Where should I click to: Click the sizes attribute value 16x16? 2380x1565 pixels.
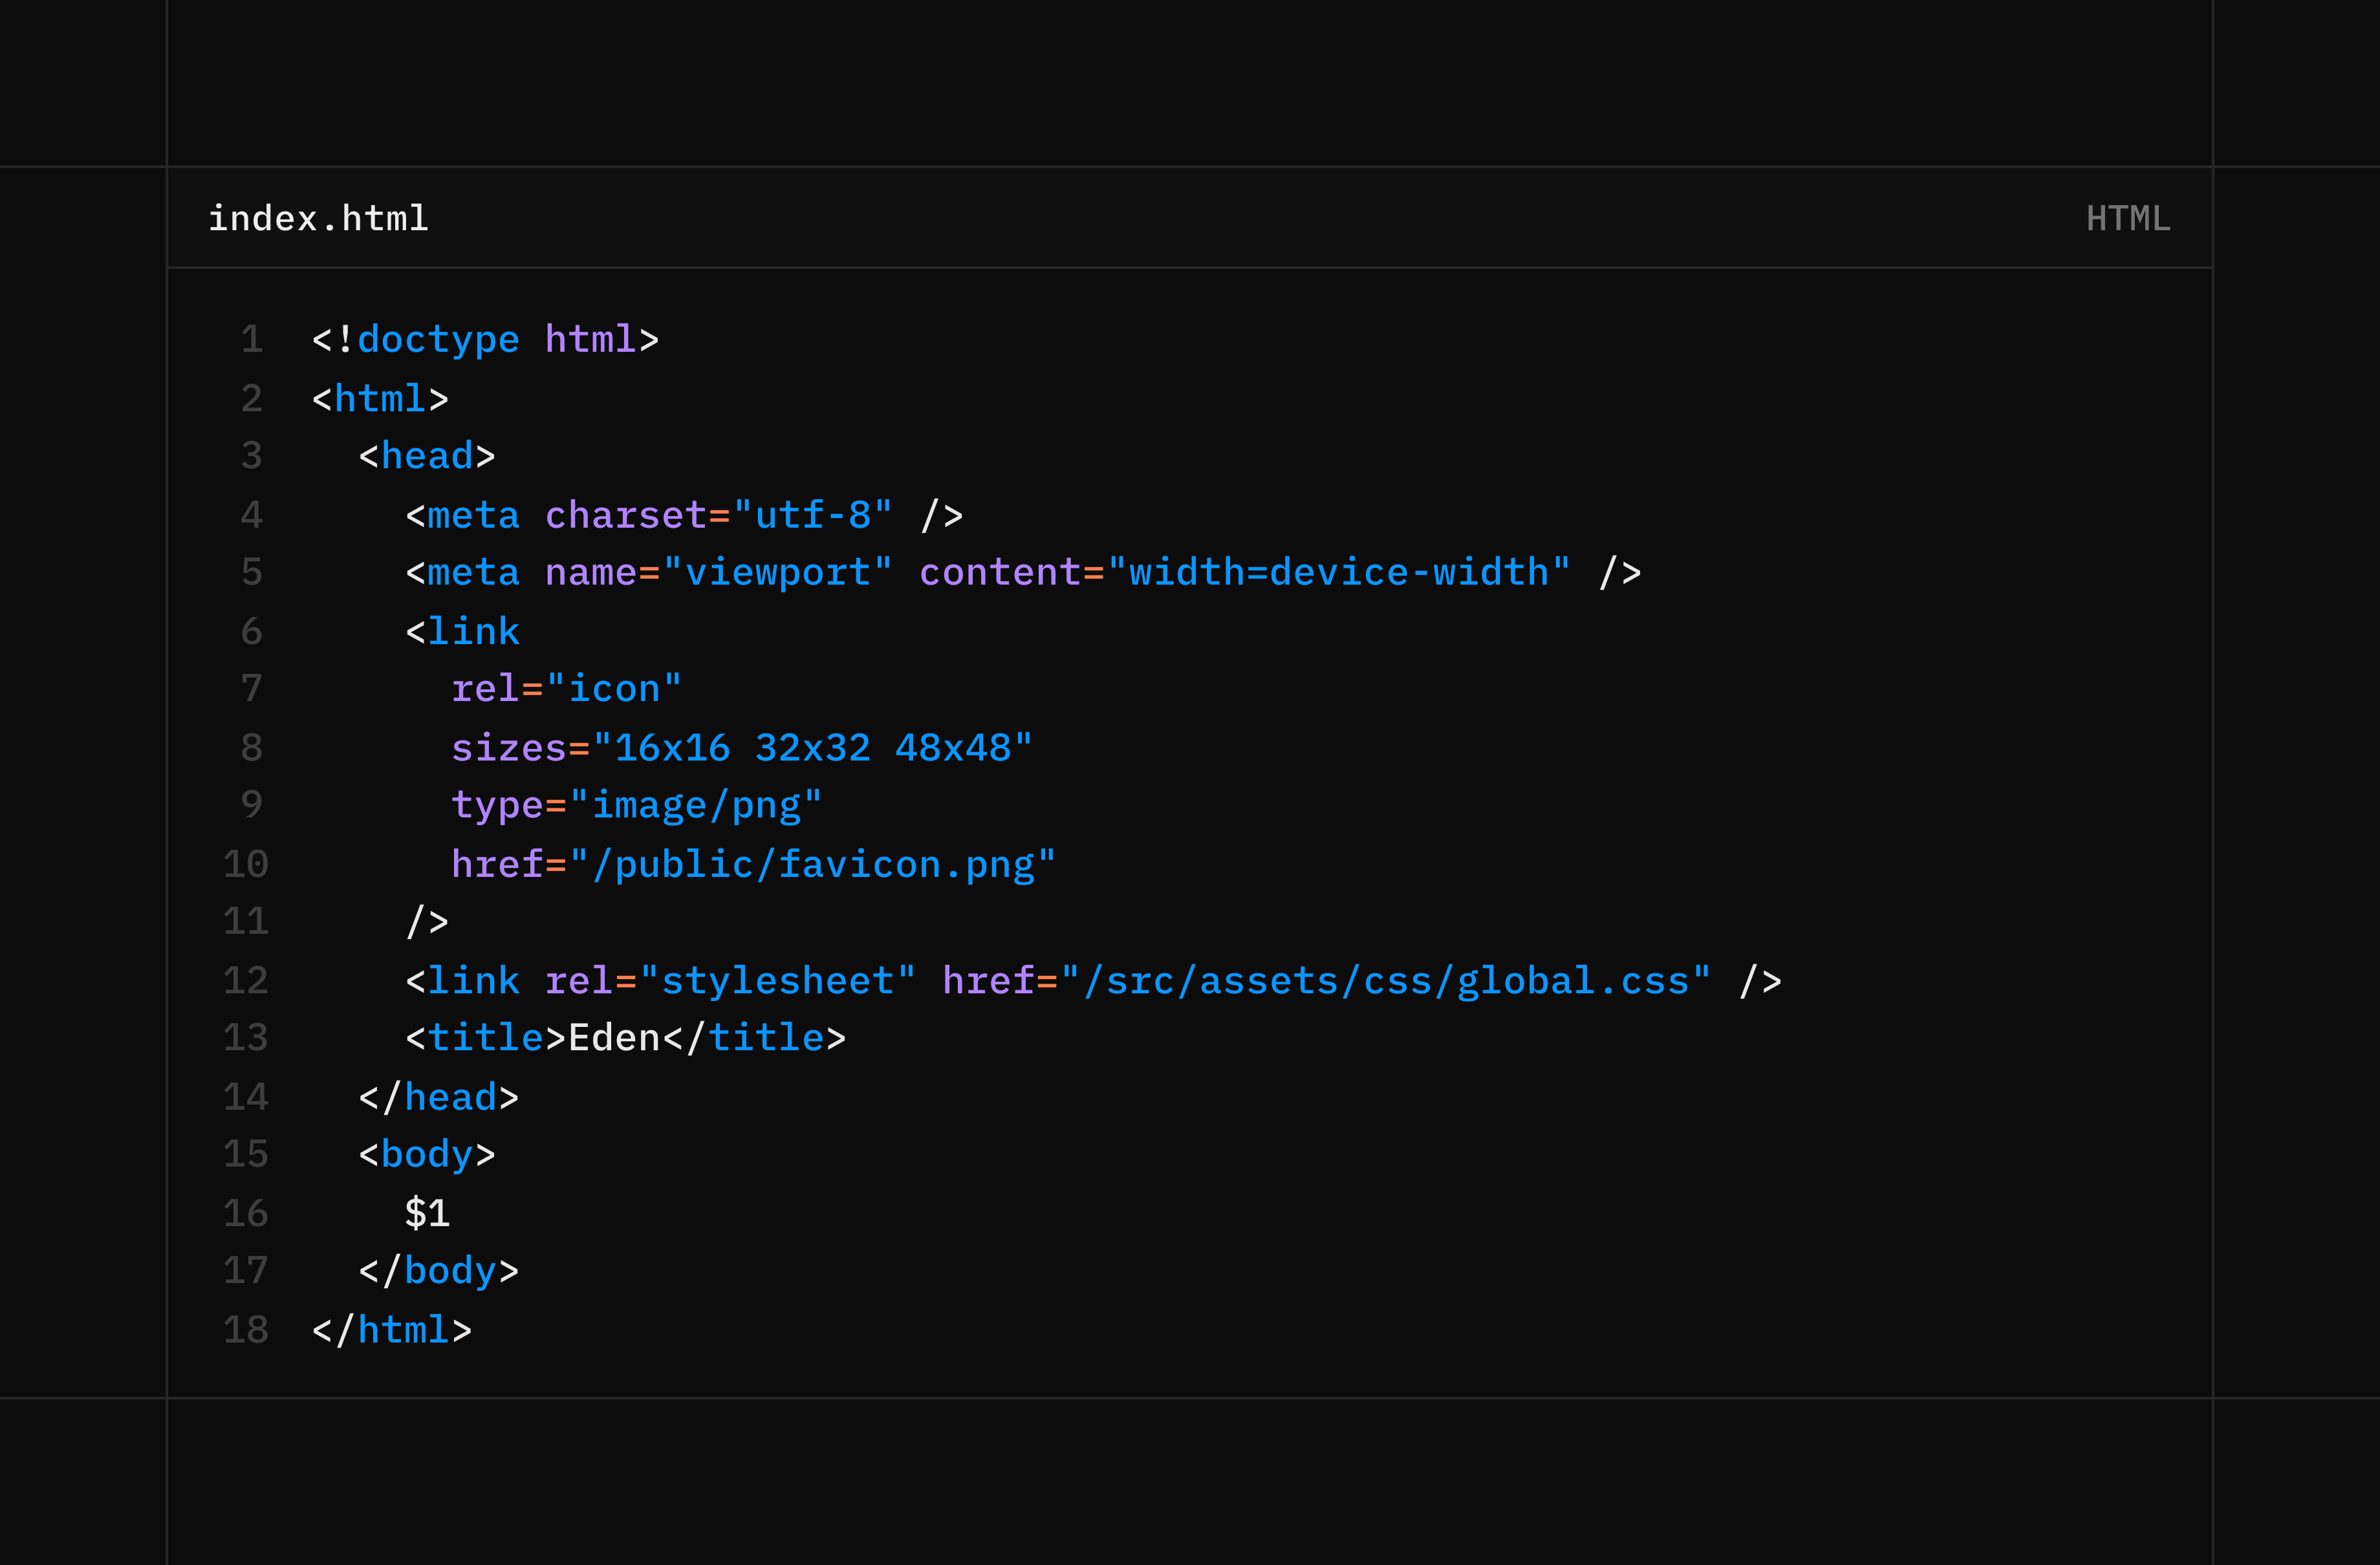click(670, 746)
